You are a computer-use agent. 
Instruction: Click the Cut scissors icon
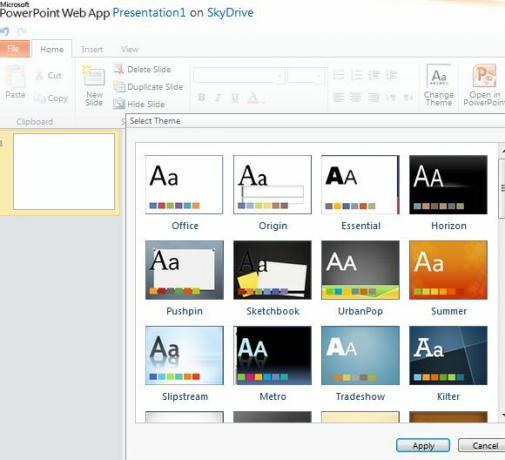pyautogui.click(x=39, y=76)
